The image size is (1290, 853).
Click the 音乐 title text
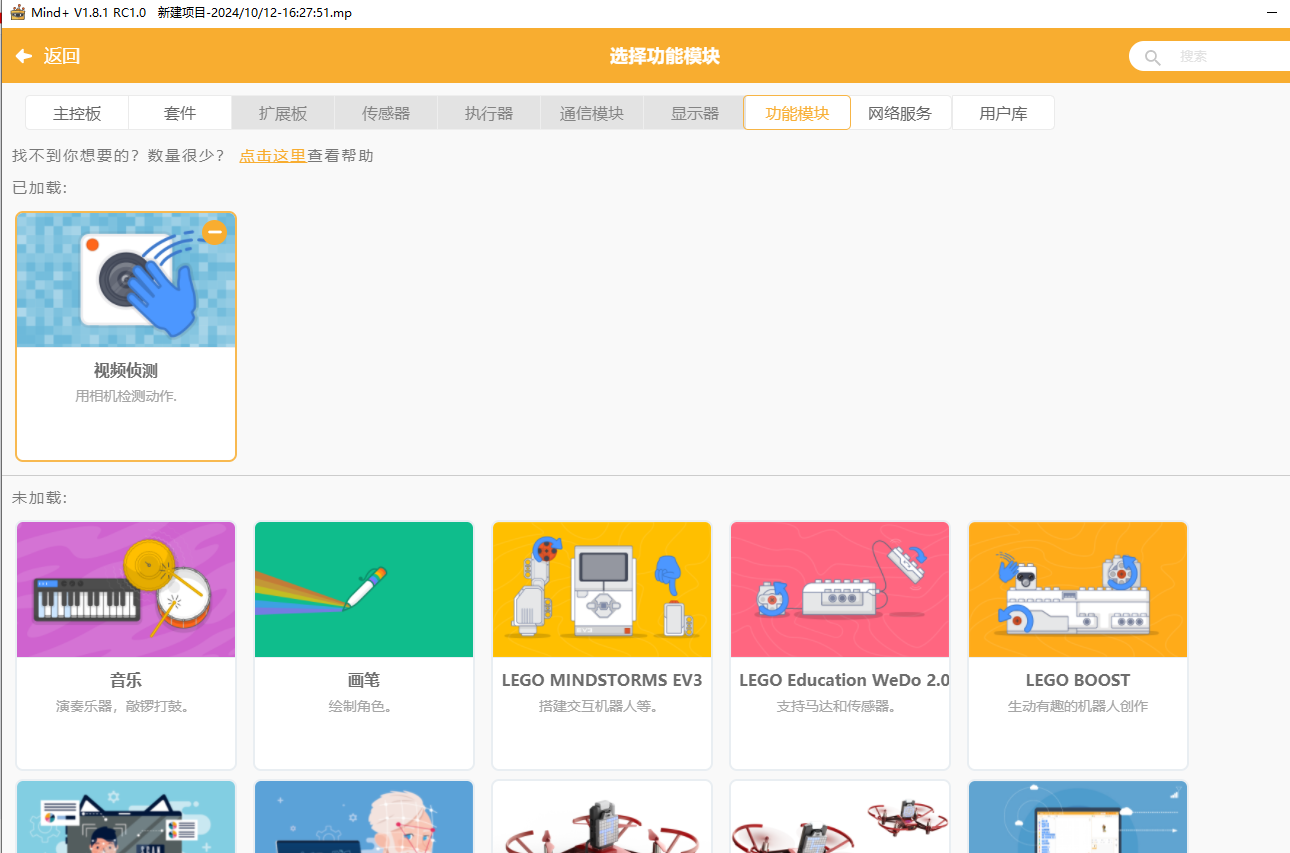[x=126, y=680]
